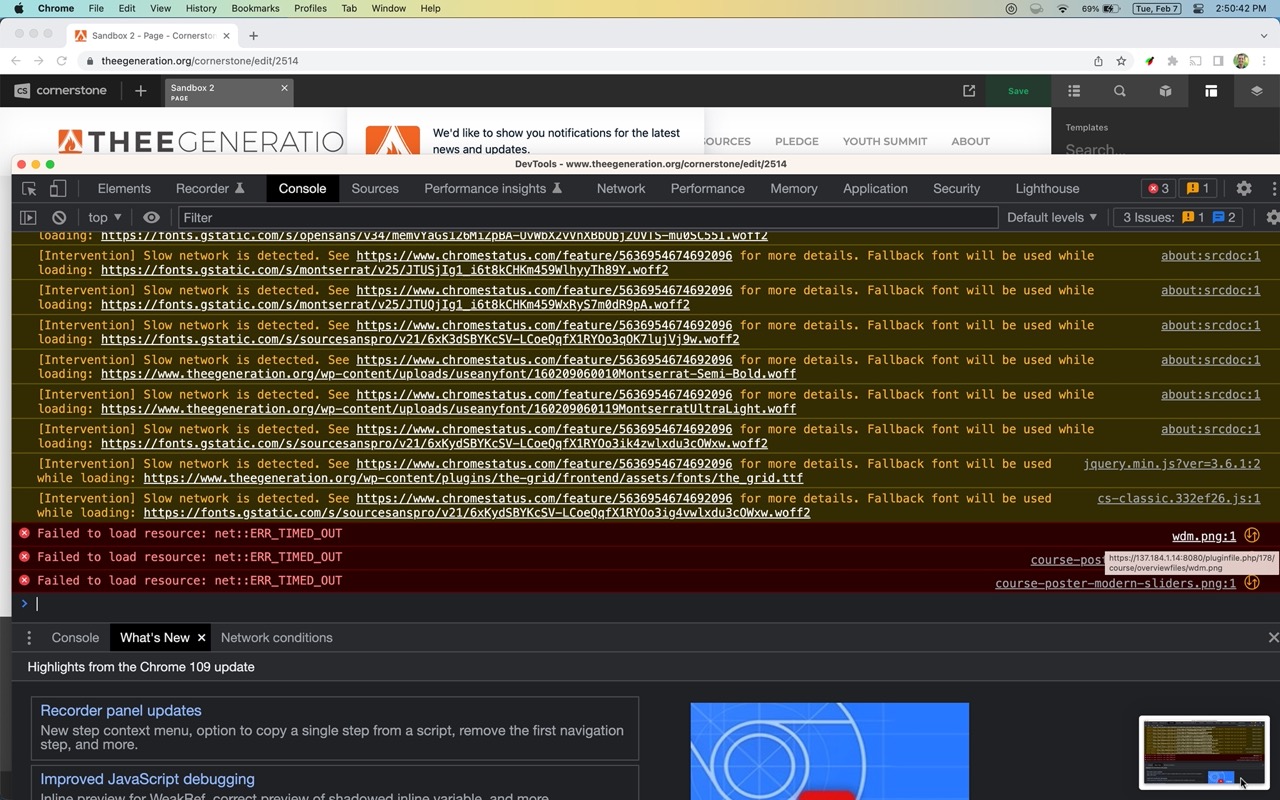Open the Bookmarks menu in menu bar

pos(255,8)
